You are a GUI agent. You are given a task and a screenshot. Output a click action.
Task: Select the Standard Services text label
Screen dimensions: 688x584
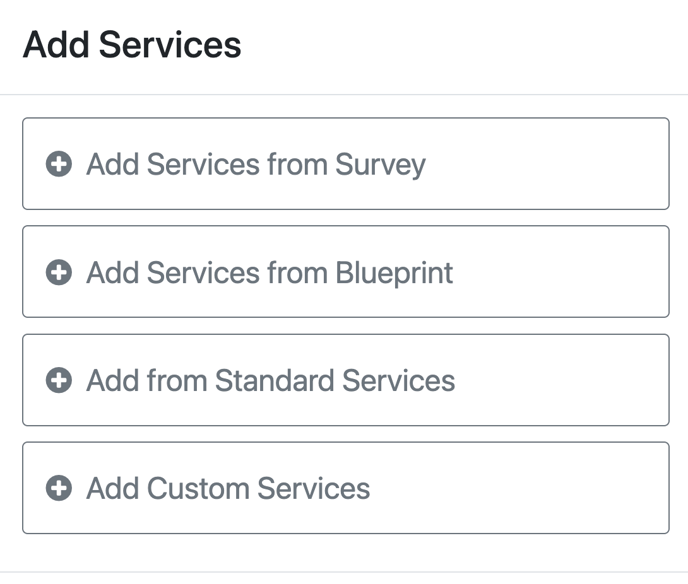click(270, 380)
